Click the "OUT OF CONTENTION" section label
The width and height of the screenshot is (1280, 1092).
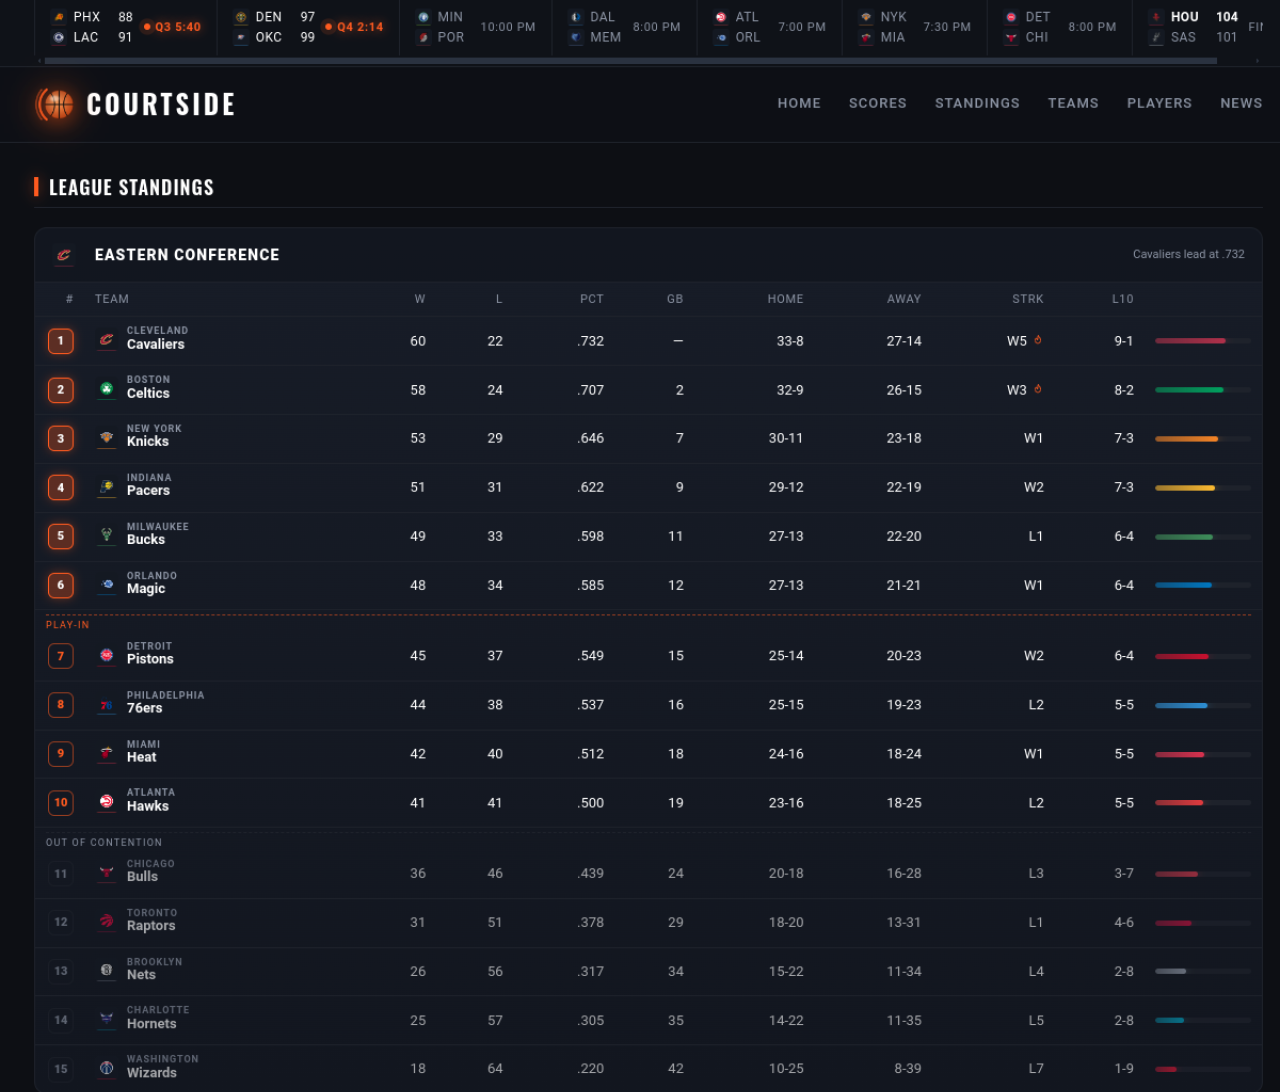point(104,842)
